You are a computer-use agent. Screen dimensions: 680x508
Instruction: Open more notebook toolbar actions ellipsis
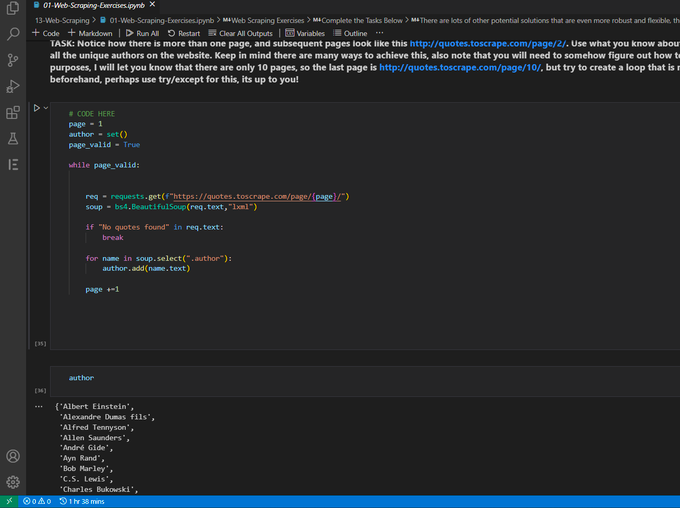click(379, 33)
